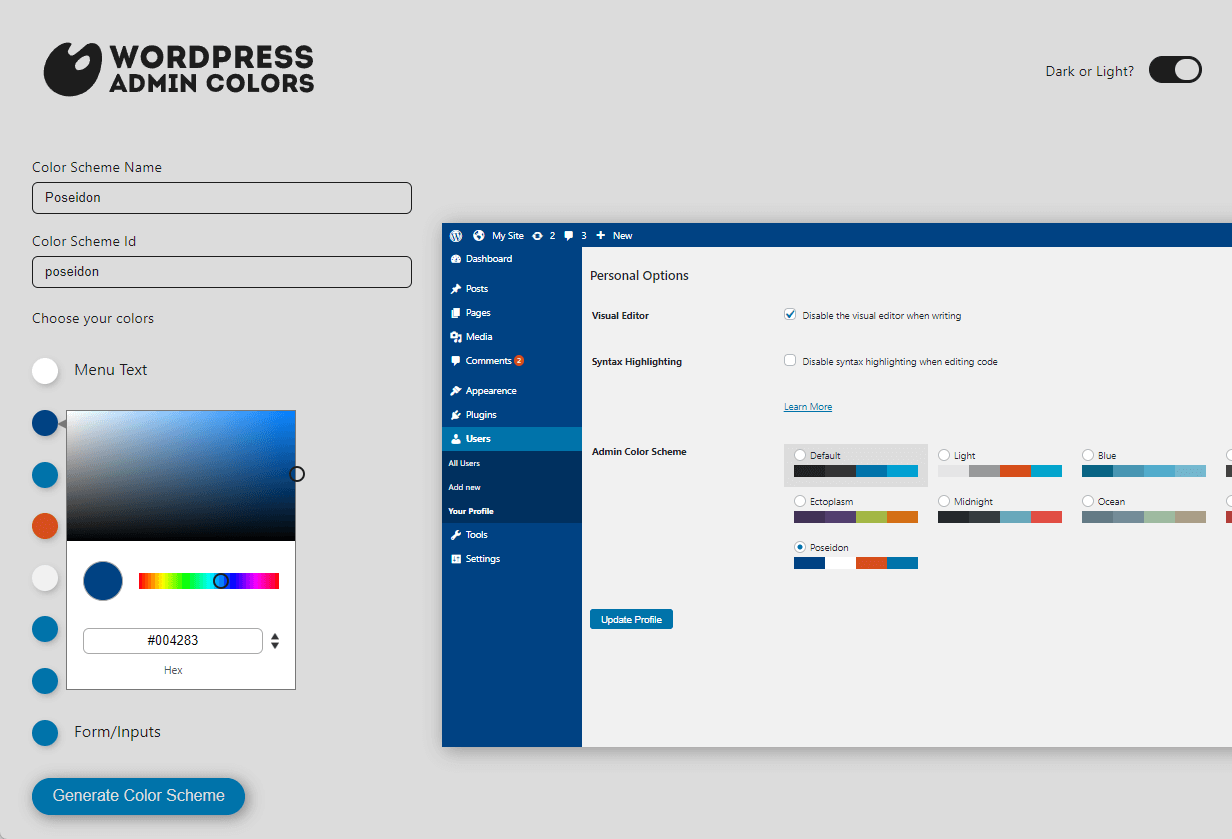
Task: Open 'Your Profile' in the Users submenu
Action: (470, 510)
